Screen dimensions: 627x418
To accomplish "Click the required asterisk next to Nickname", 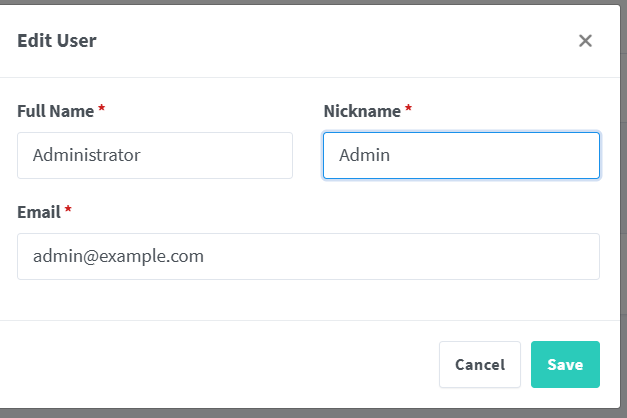I will 408,108.
